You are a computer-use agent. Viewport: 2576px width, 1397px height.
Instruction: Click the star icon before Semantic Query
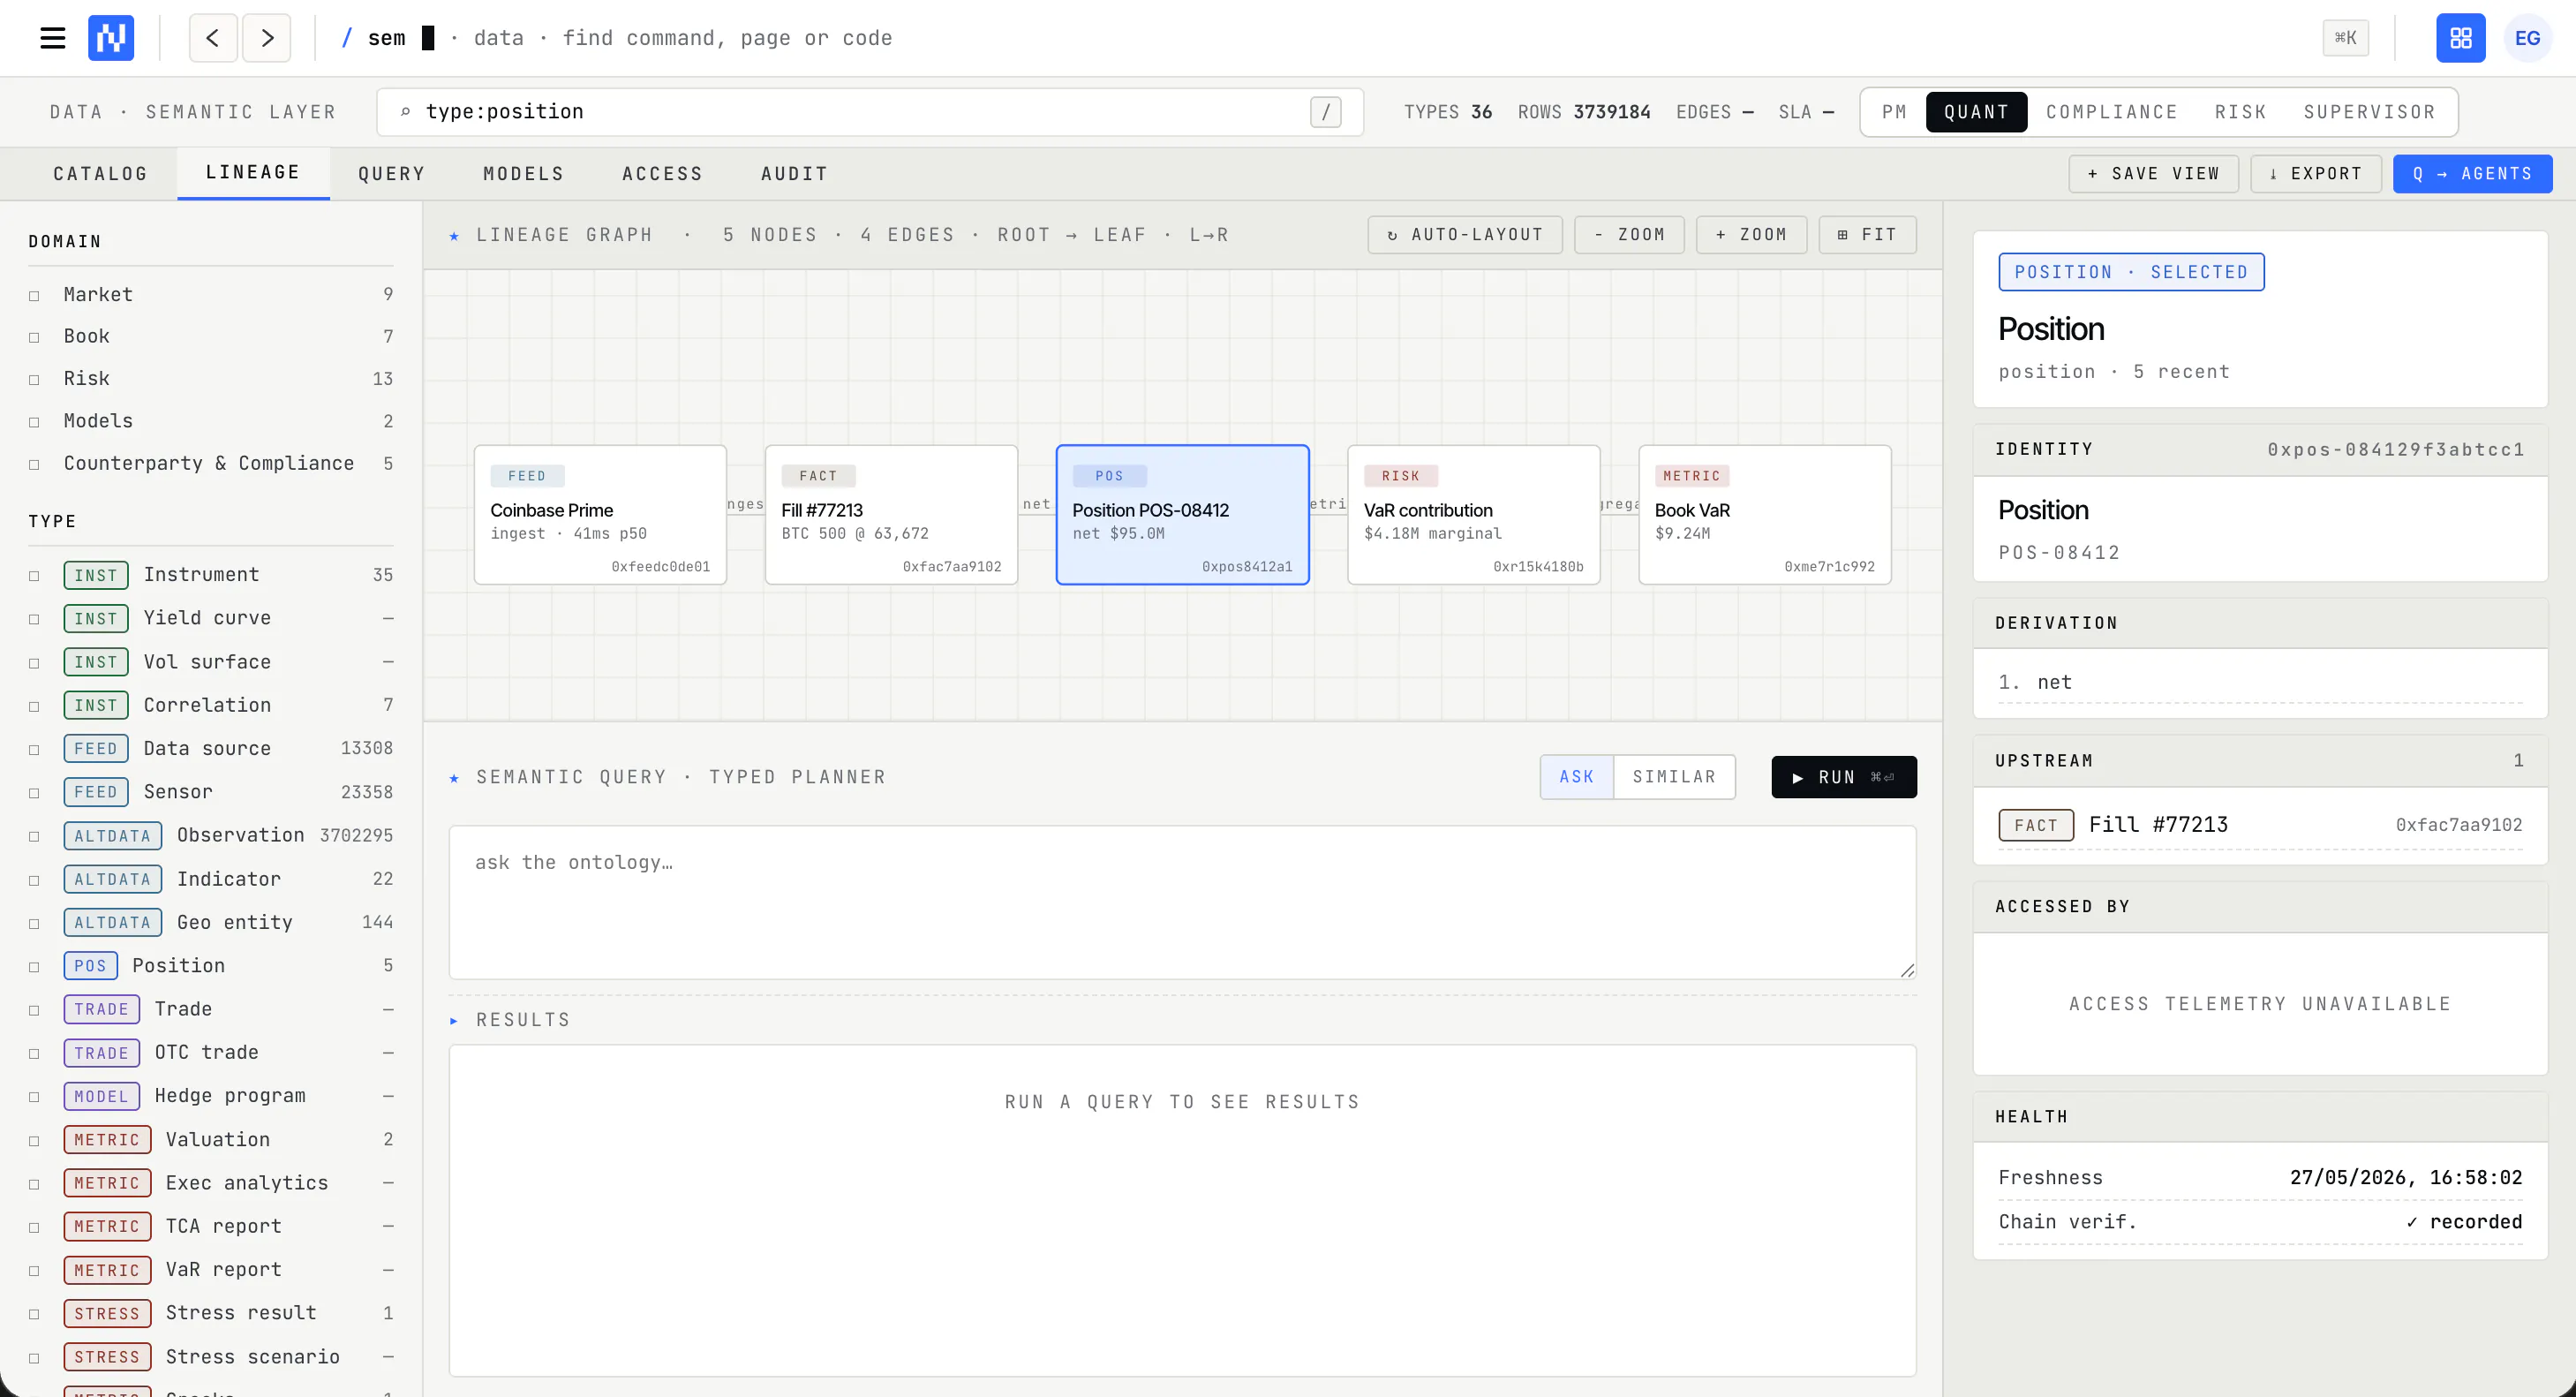point(455,778)
